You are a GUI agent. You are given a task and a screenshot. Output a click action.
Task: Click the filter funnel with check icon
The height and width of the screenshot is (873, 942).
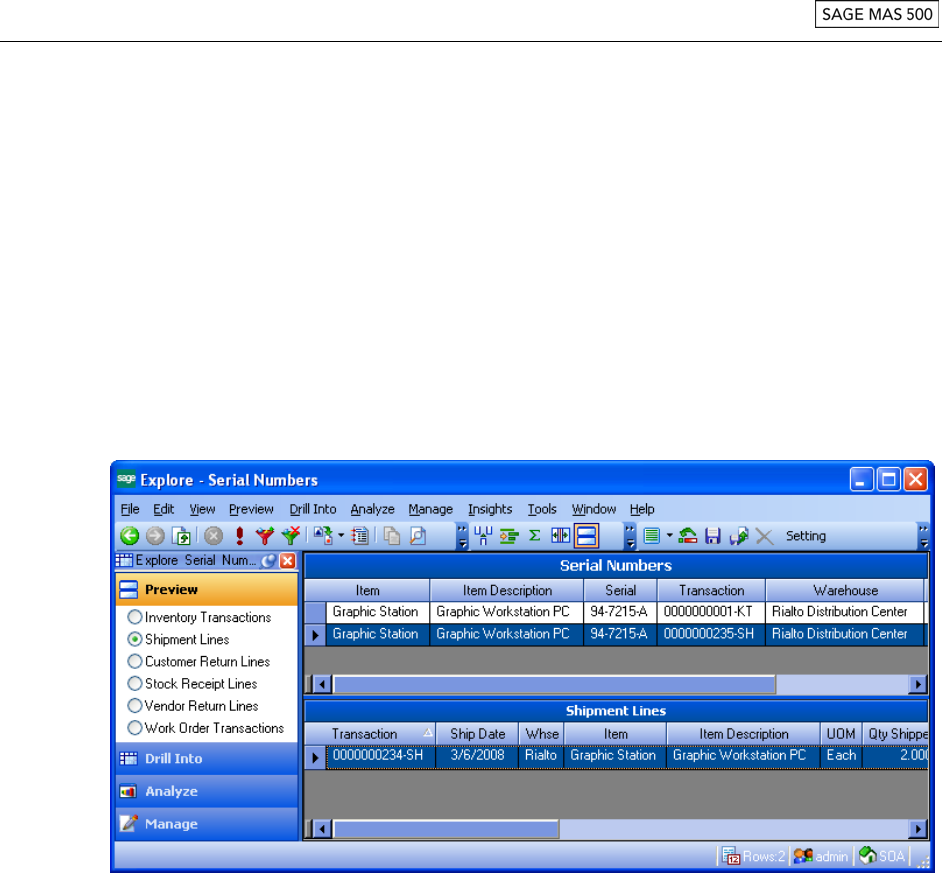[x=264, y=535]
